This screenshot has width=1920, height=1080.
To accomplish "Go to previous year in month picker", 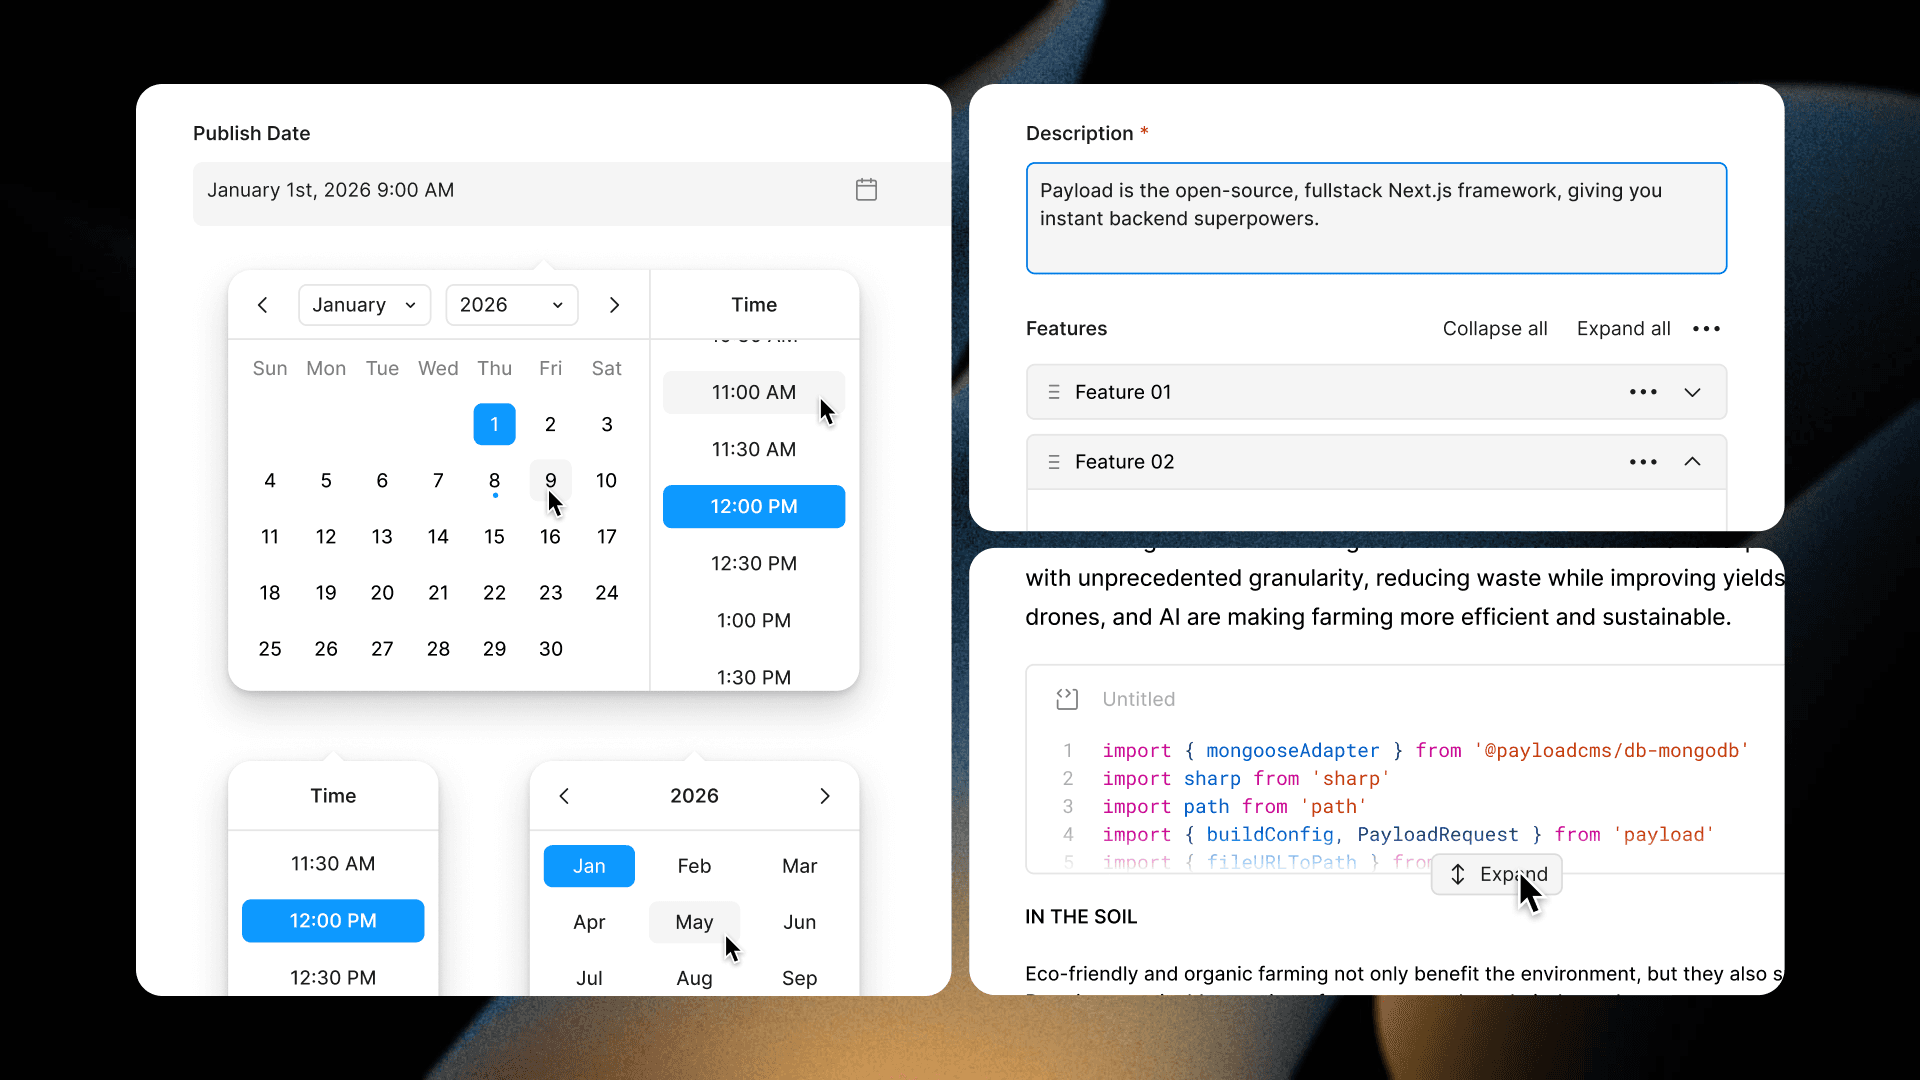I will (564, 796).
